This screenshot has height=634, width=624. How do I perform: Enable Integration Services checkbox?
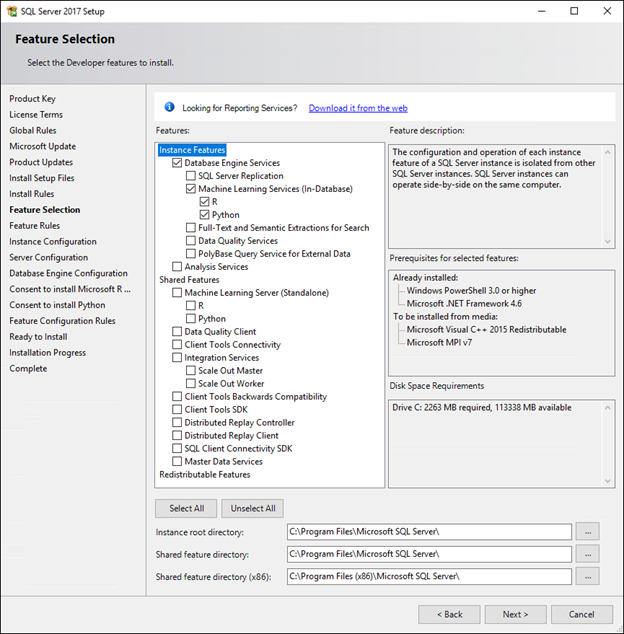click(x=177, y=357)
